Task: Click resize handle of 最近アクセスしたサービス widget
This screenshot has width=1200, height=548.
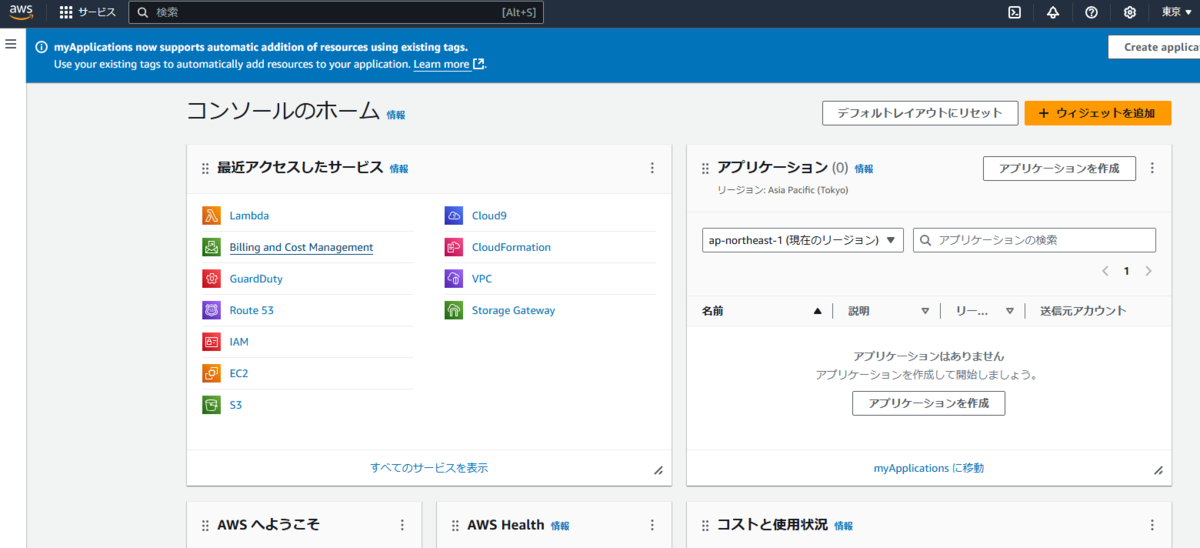Action: (658, 470)
